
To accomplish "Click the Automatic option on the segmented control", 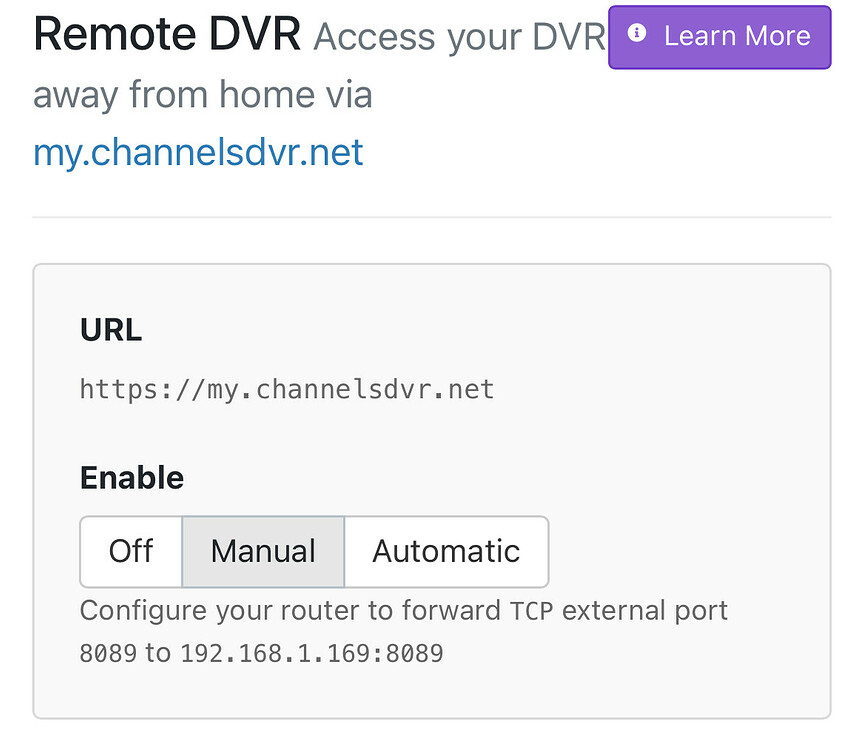I will pos(446,551).
